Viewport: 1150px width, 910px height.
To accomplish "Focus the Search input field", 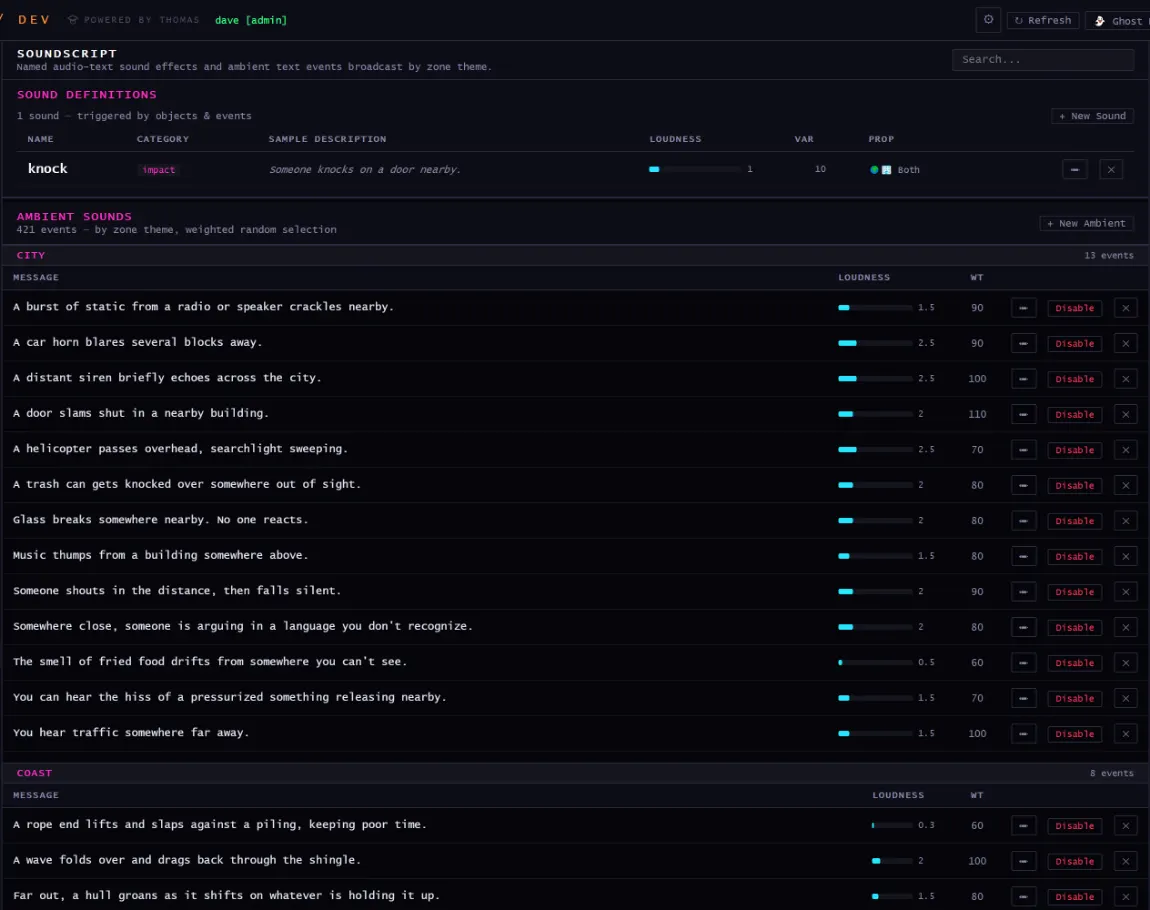I will 1042,59.
